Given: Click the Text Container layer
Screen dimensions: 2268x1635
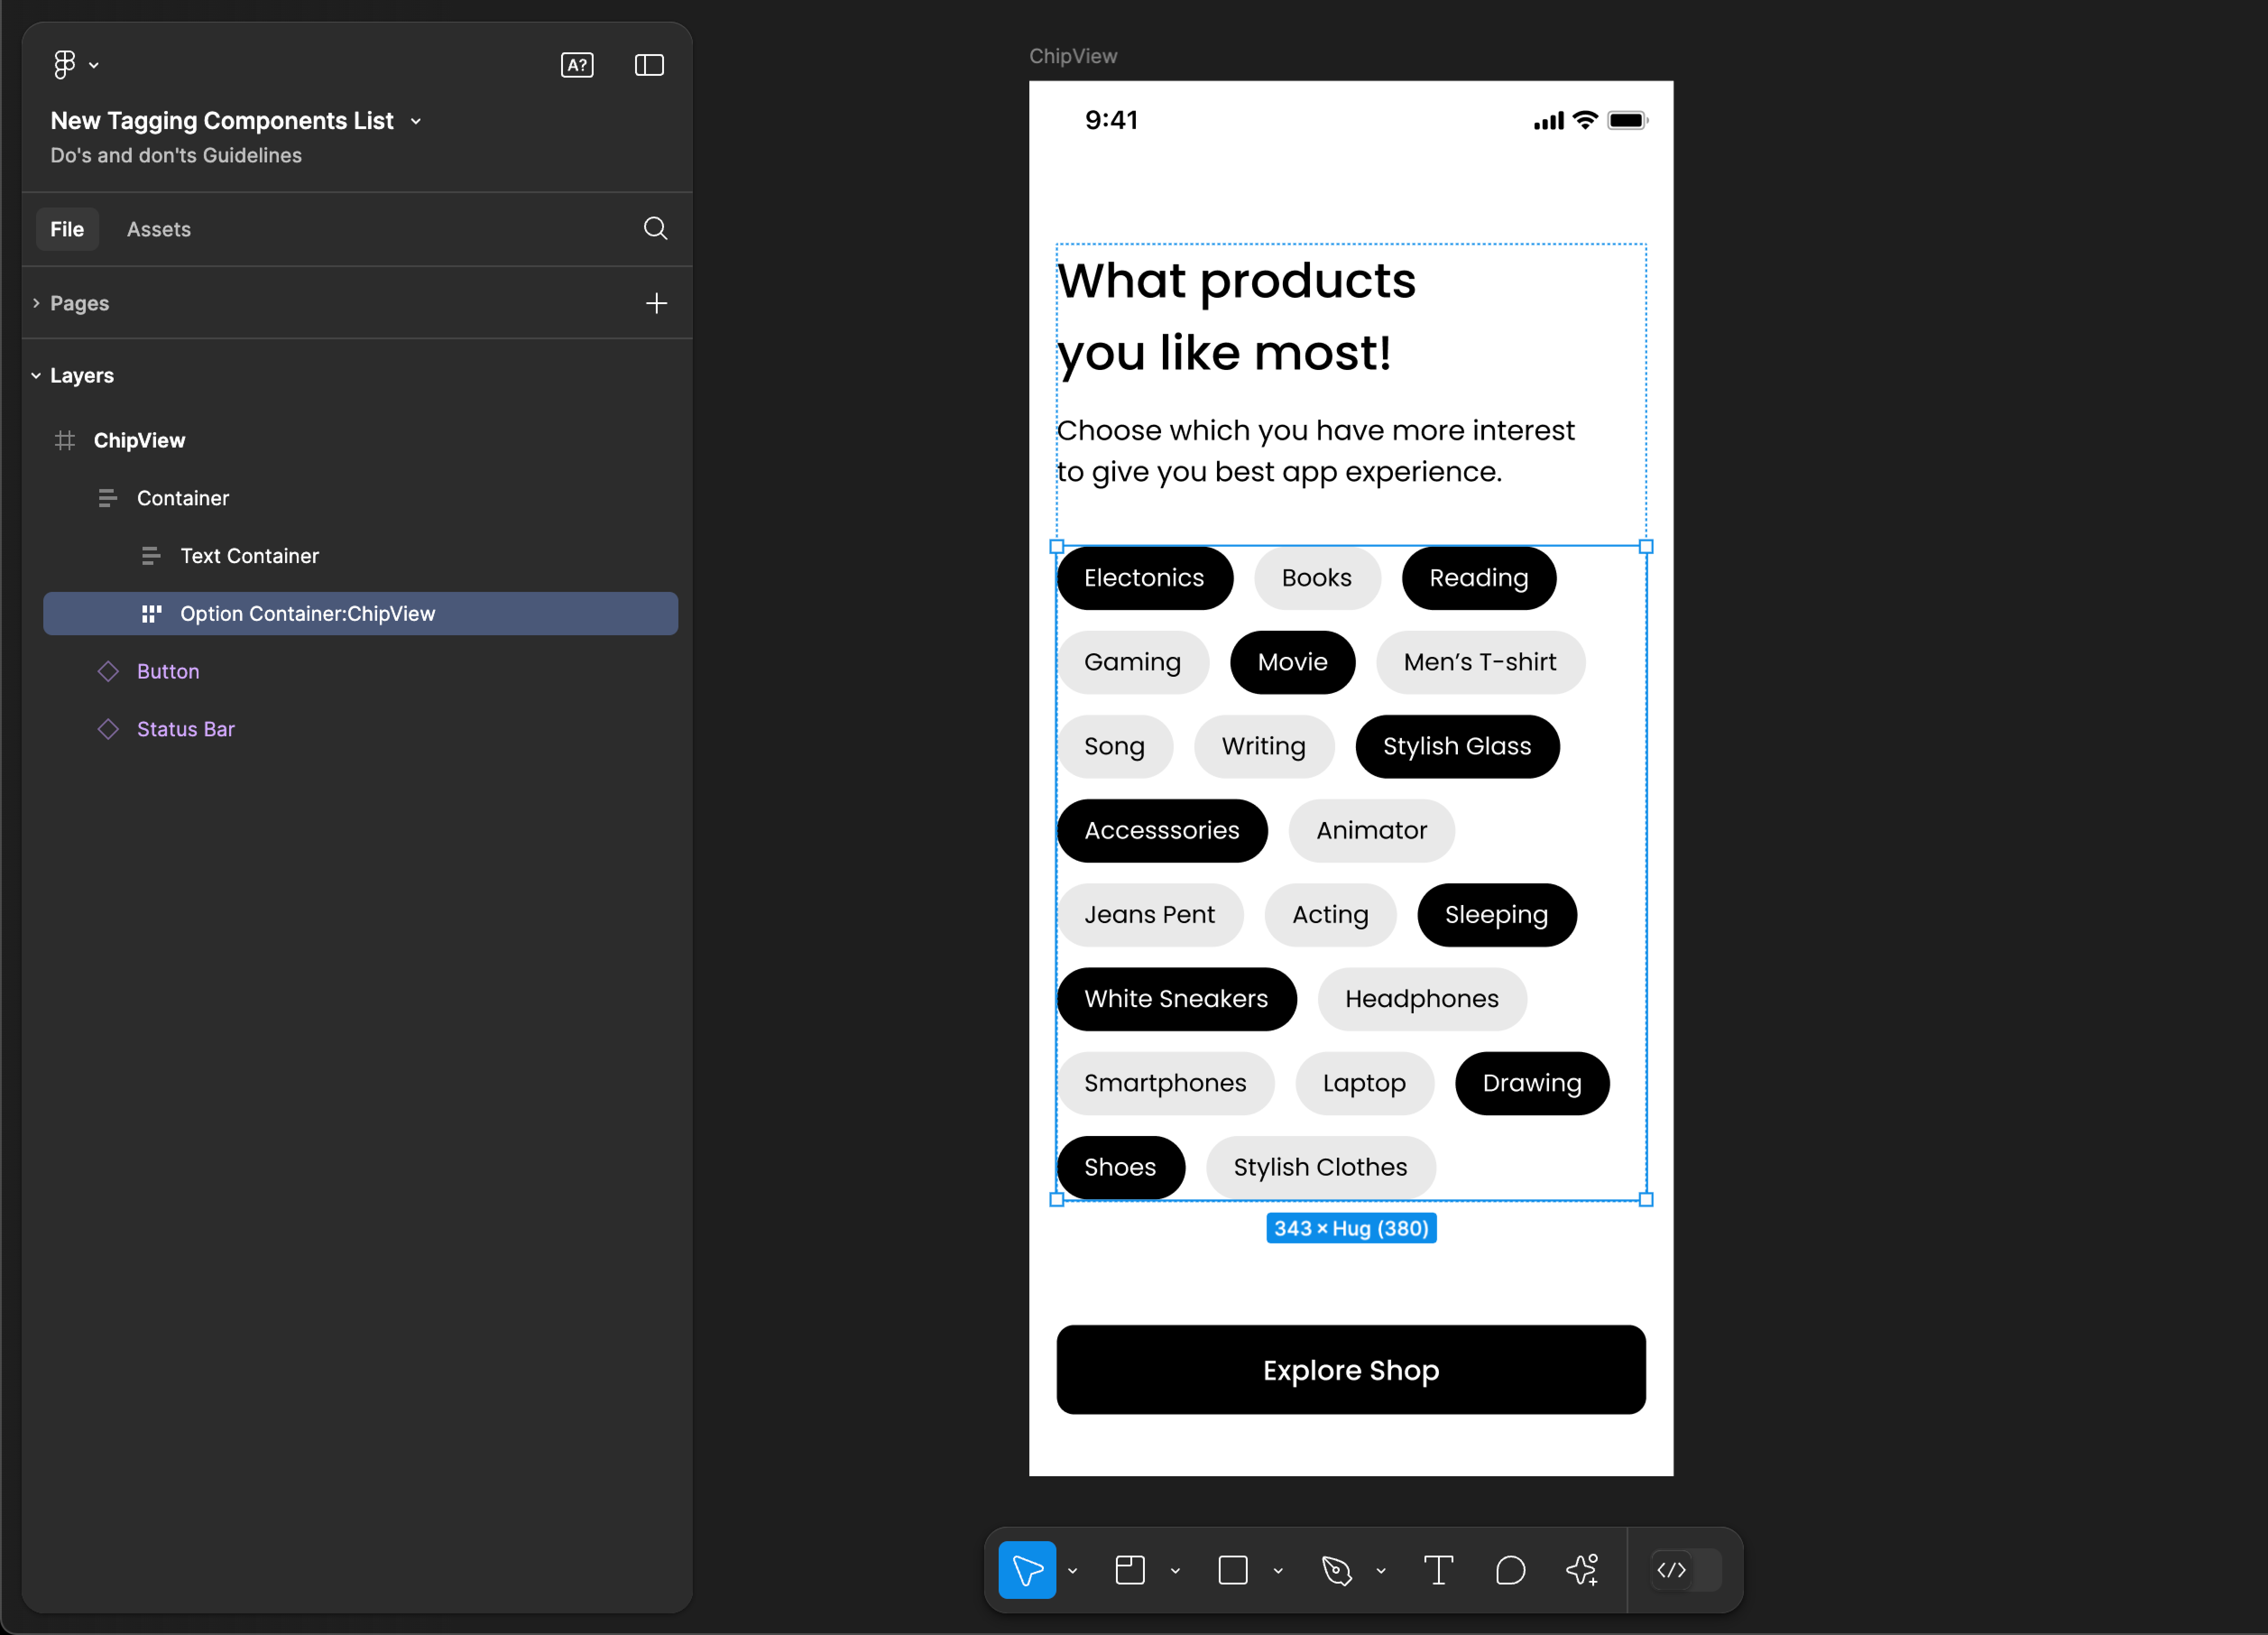Looking at the screenshot, I should (247, 555).
